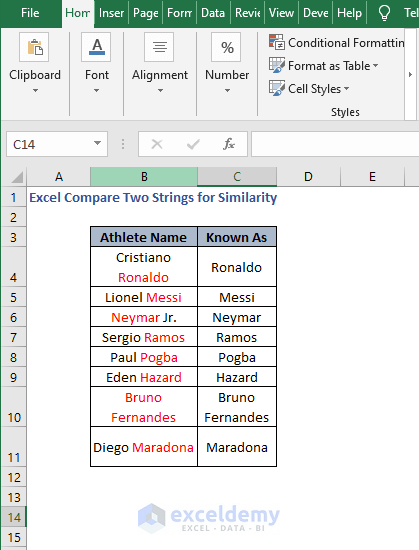Open the Number percent group icon
Viewport: 419px width, 550px height.
tap(226, 47)
